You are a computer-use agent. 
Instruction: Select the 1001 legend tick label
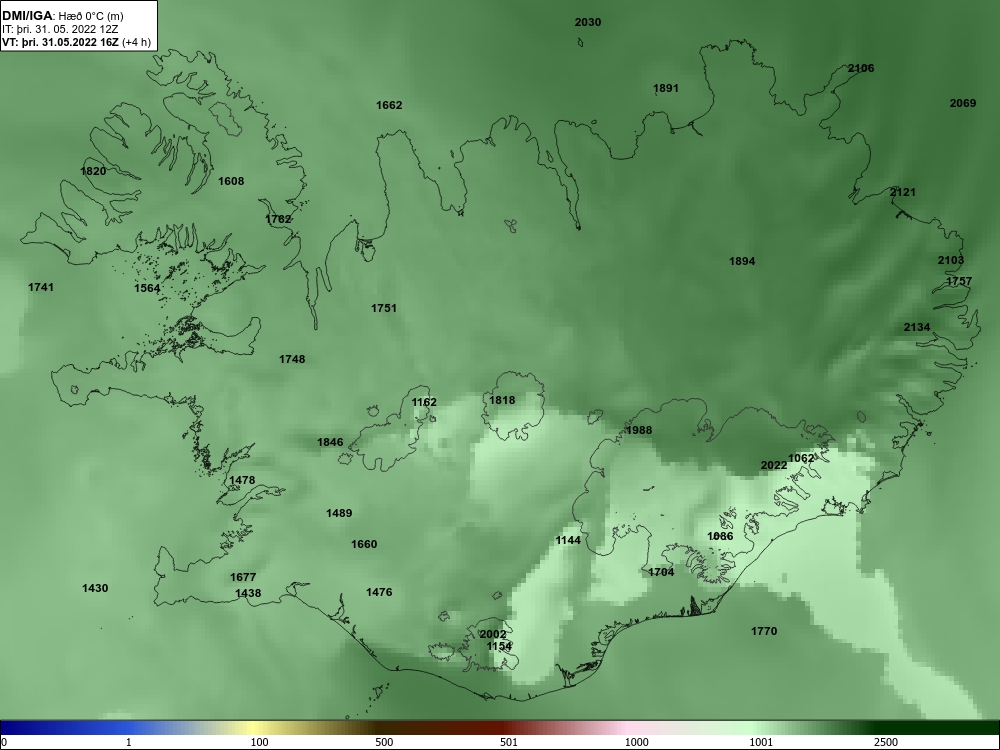pyautogui.click(x=761, y=742)
